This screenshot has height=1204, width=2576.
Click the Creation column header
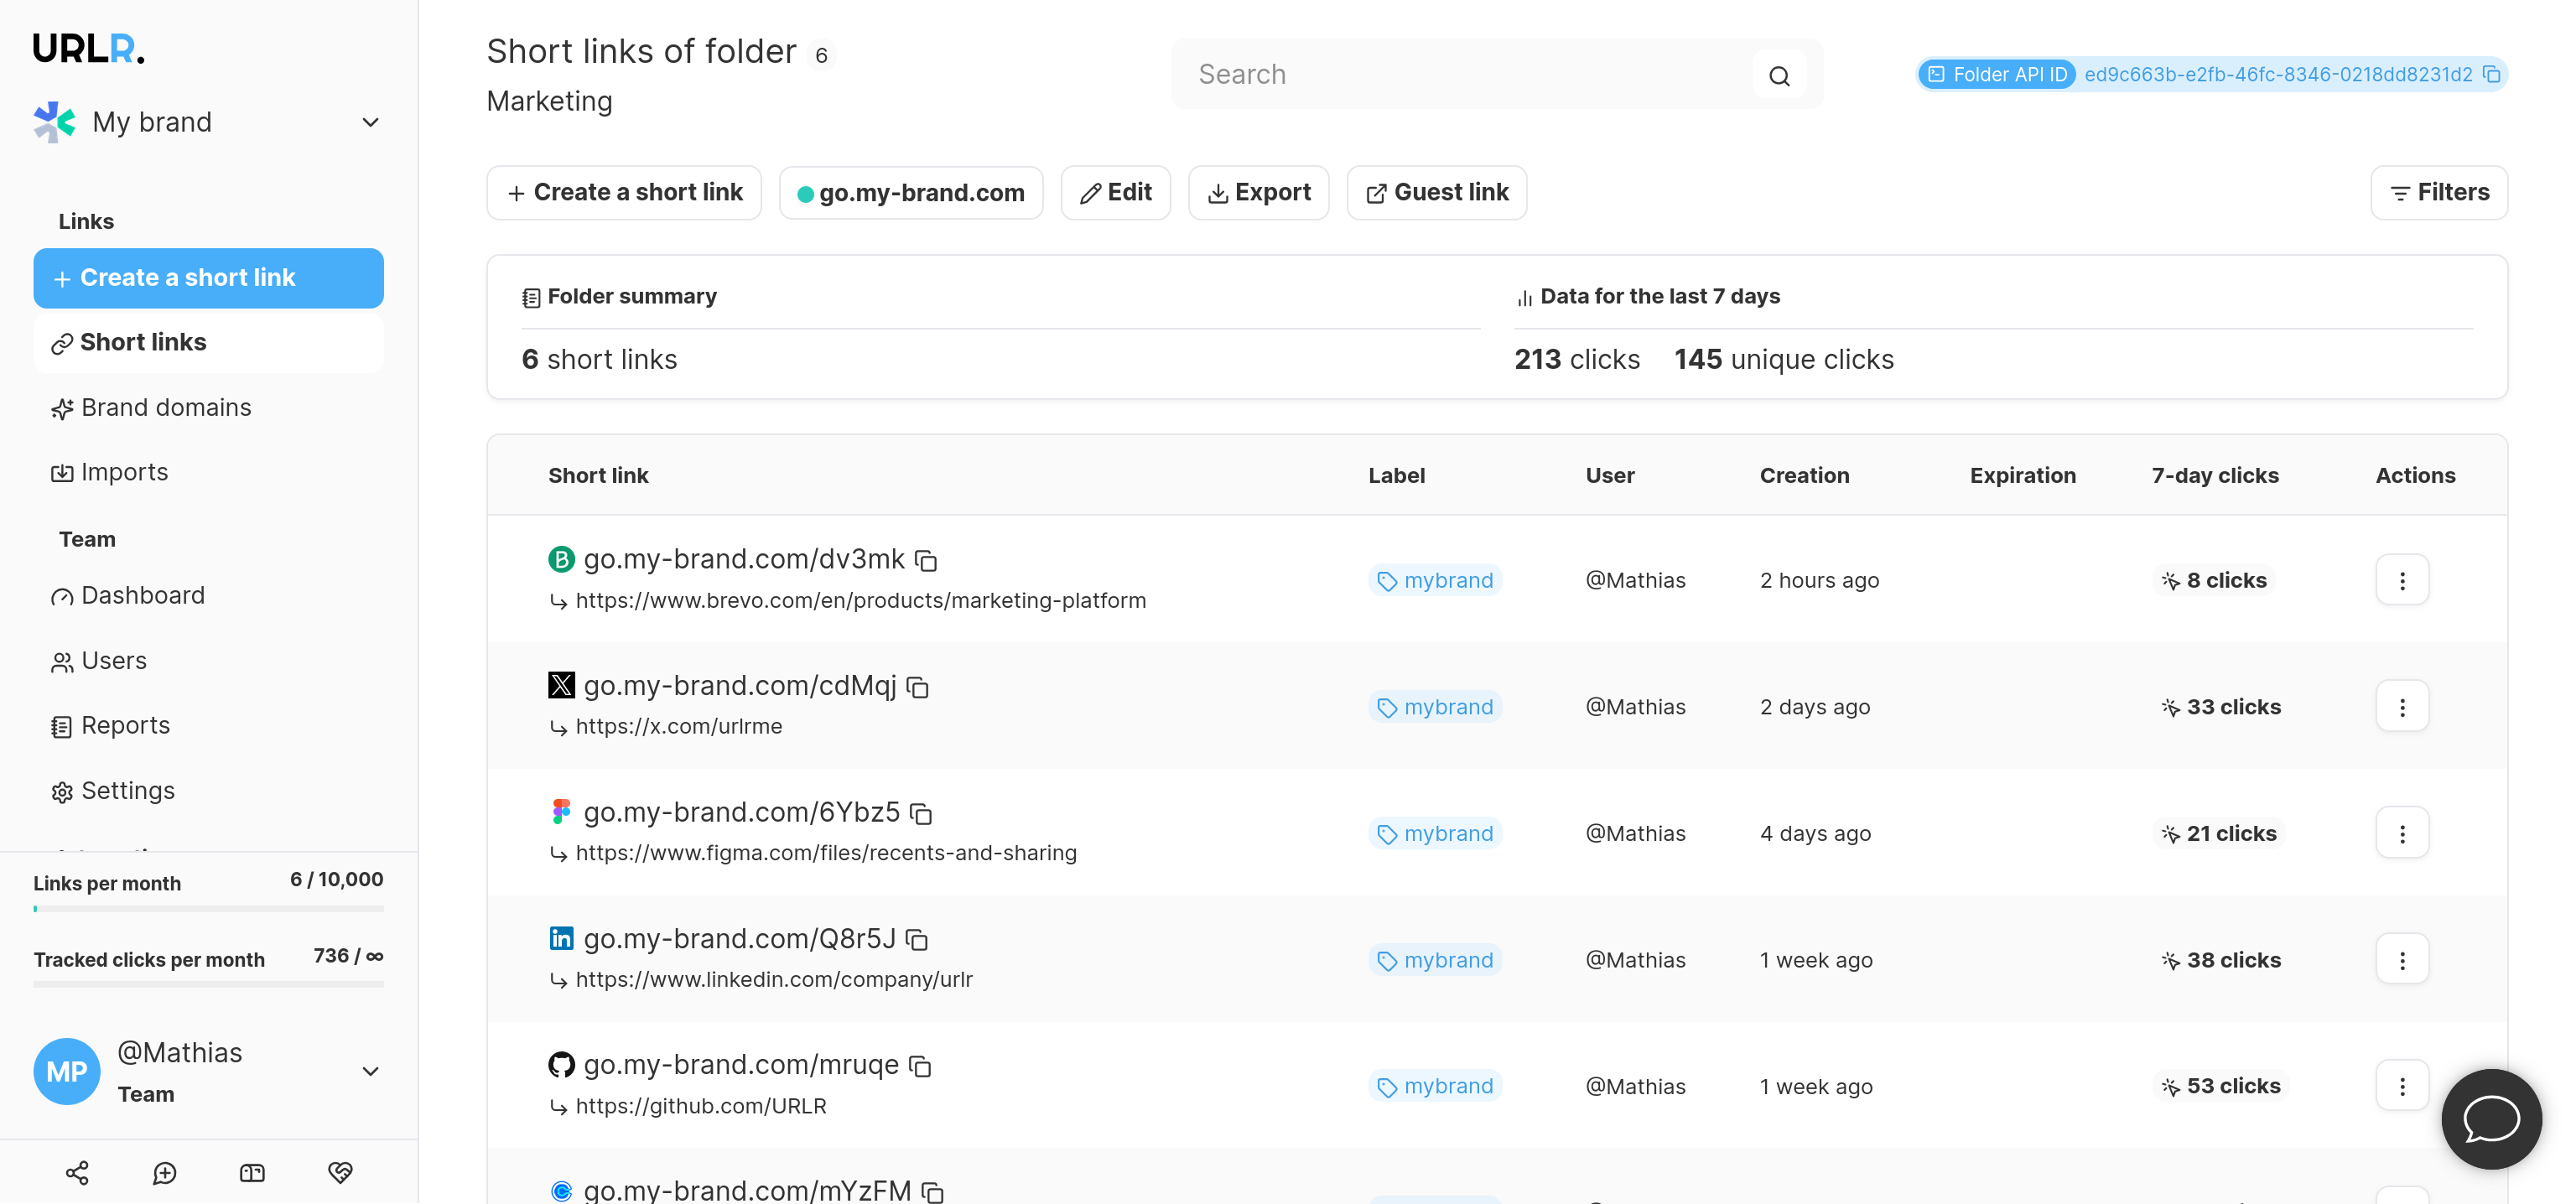1804,476
